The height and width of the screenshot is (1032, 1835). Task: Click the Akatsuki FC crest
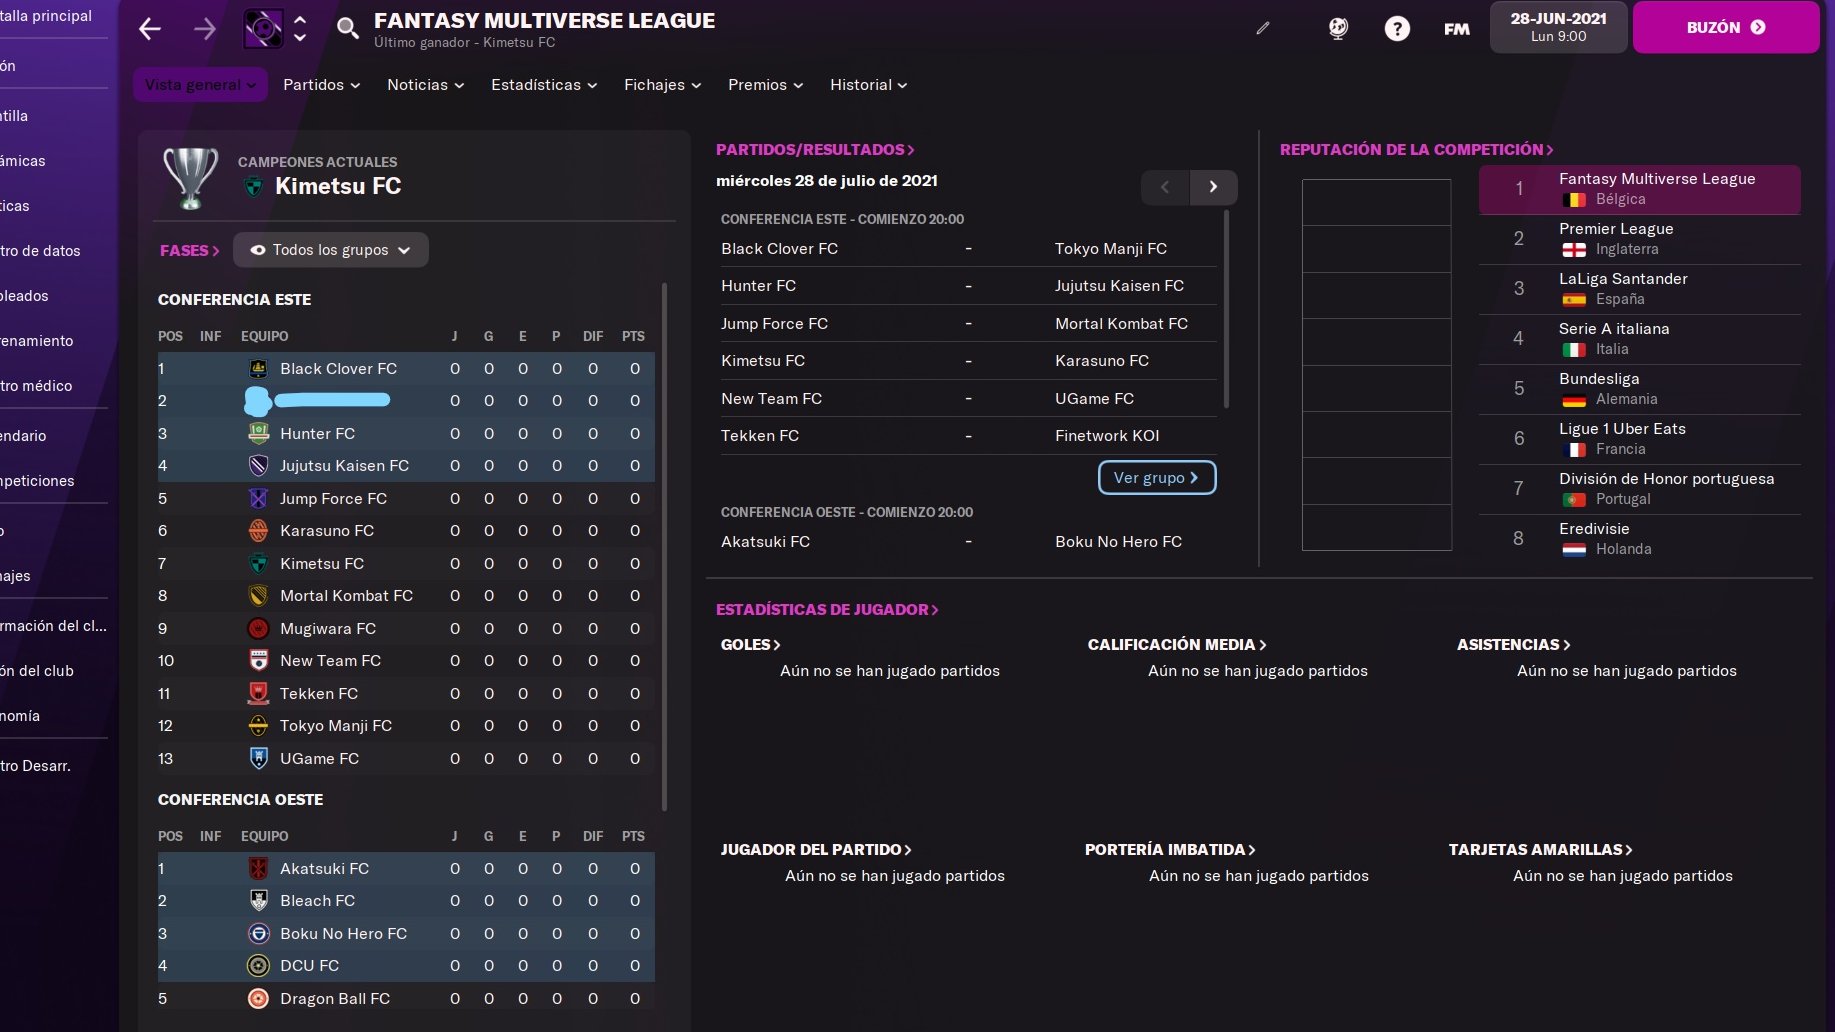point(258,869)
